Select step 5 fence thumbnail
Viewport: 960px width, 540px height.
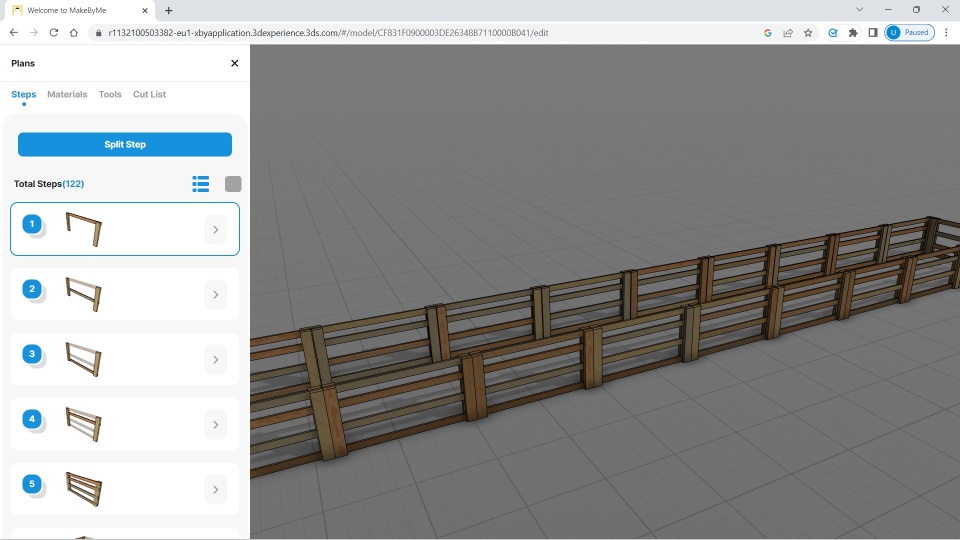tap(84, 489)
